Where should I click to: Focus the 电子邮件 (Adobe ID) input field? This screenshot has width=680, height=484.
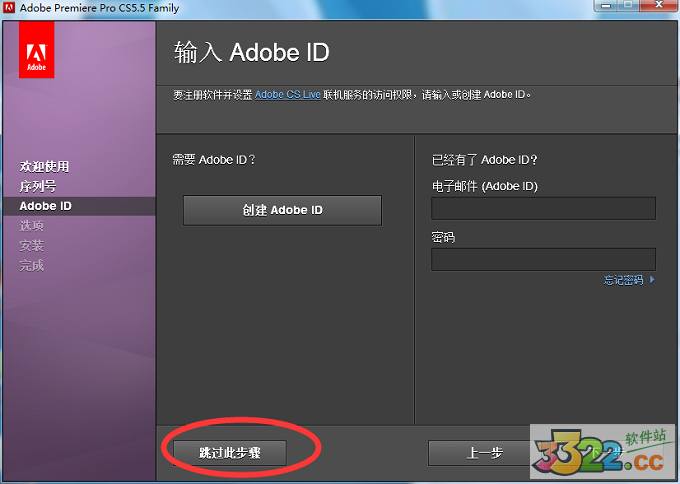click(x=543, y=209)
